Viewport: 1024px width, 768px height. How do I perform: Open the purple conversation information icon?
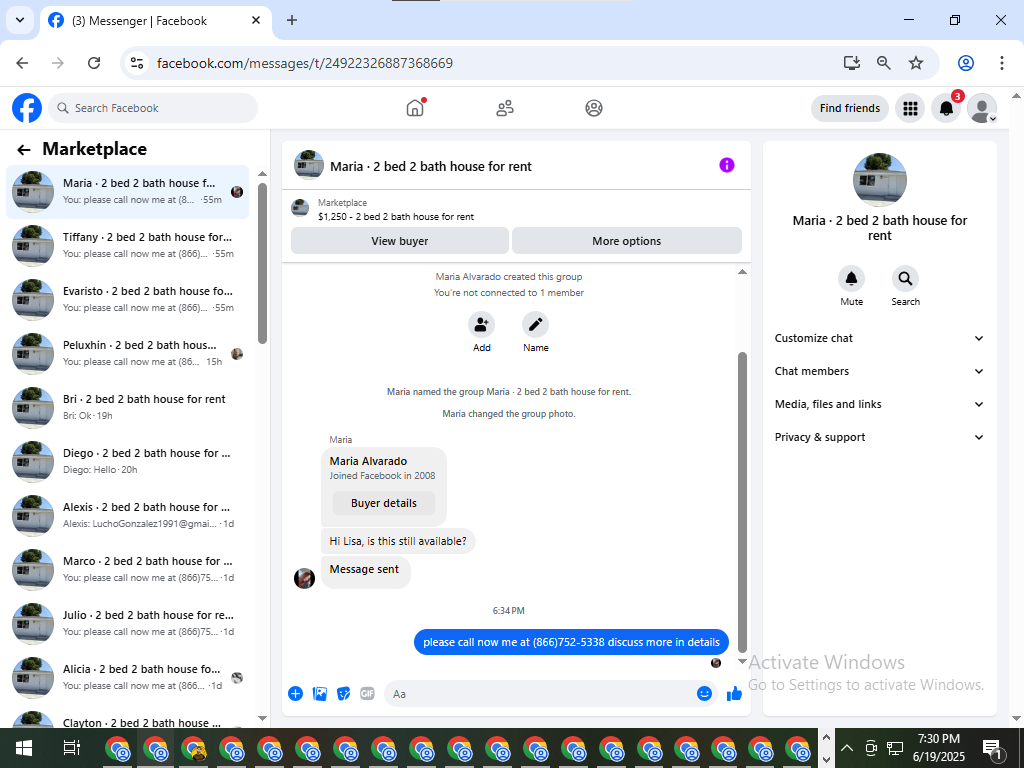727,165
